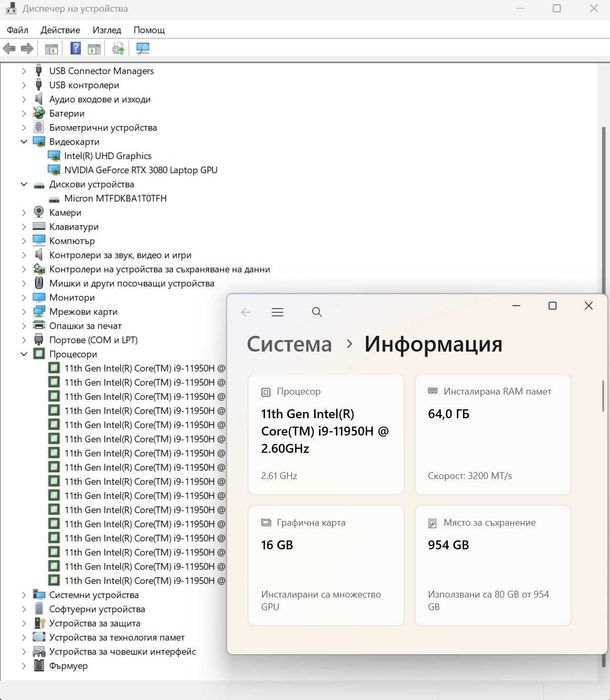Expand Аудио входове и изходи node
Screen dimensions: 610x700
[x=24, y=99]
